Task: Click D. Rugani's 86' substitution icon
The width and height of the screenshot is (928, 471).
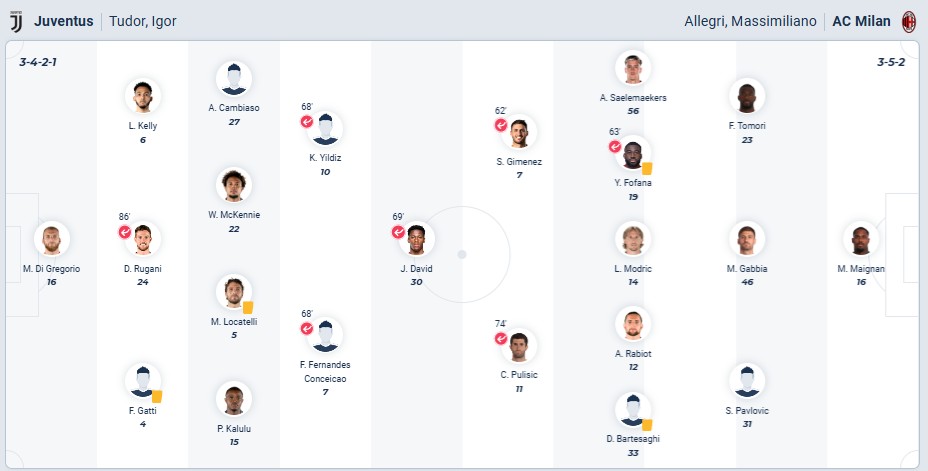Action: pos(125,232)
